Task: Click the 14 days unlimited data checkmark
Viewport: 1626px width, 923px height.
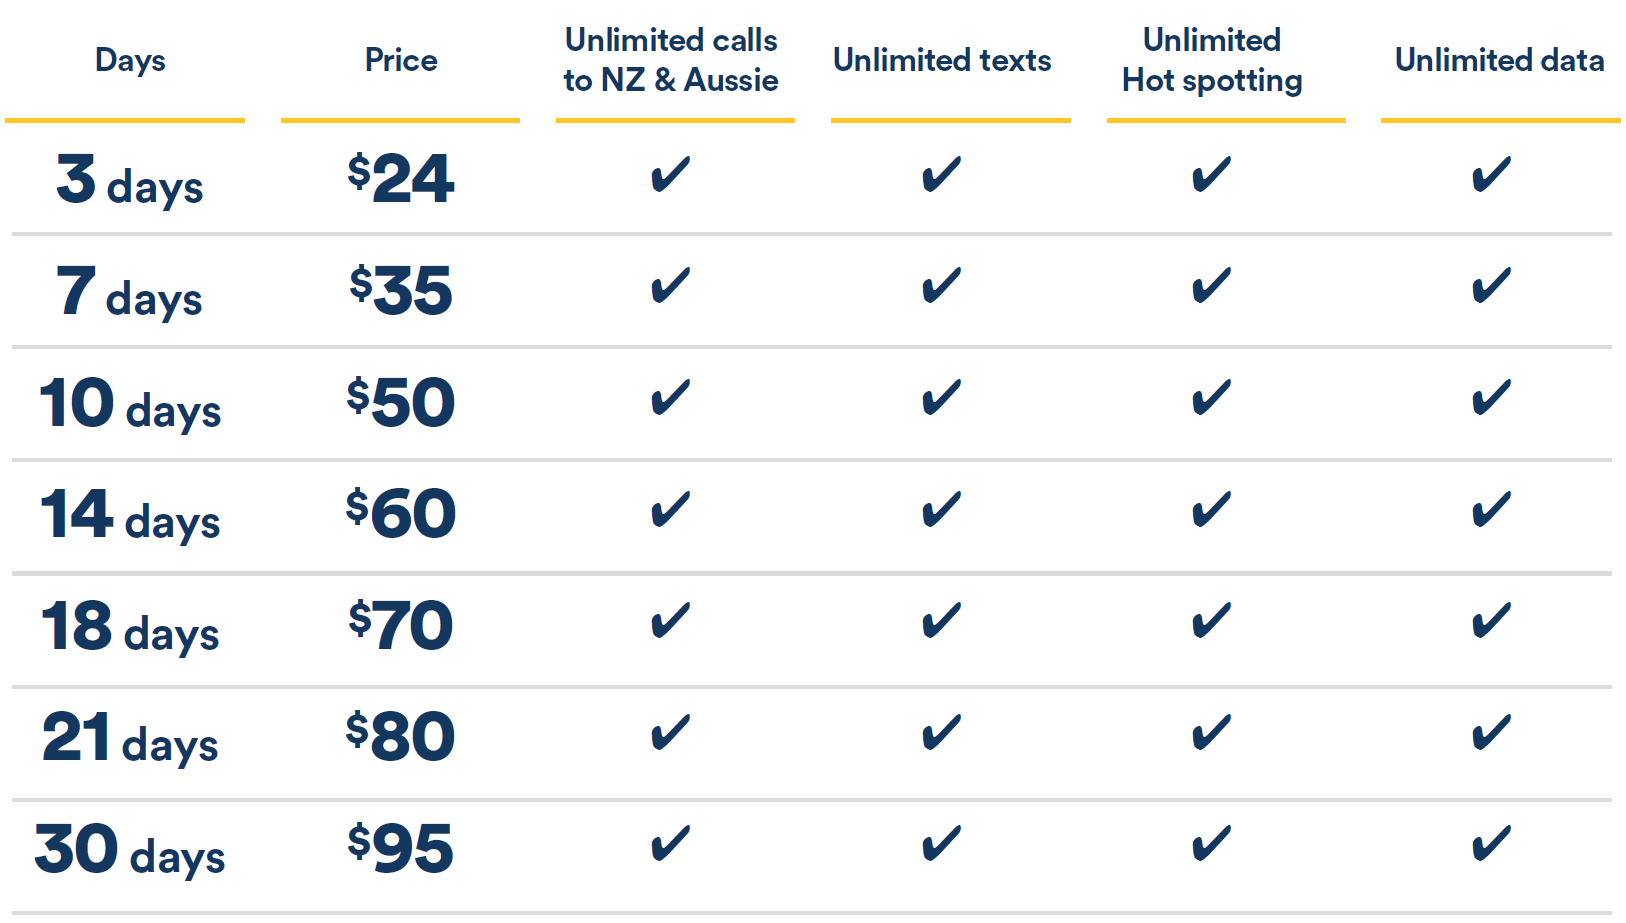Action: (1491, 510)
